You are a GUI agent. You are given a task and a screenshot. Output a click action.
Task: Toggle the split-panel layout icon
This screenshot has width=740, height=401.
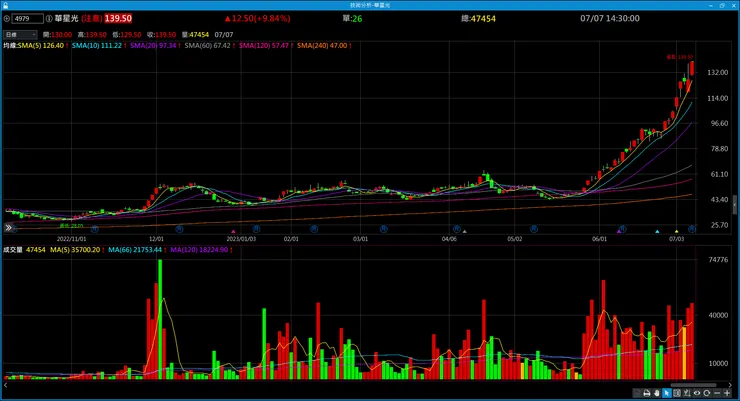tap(677, 393)
